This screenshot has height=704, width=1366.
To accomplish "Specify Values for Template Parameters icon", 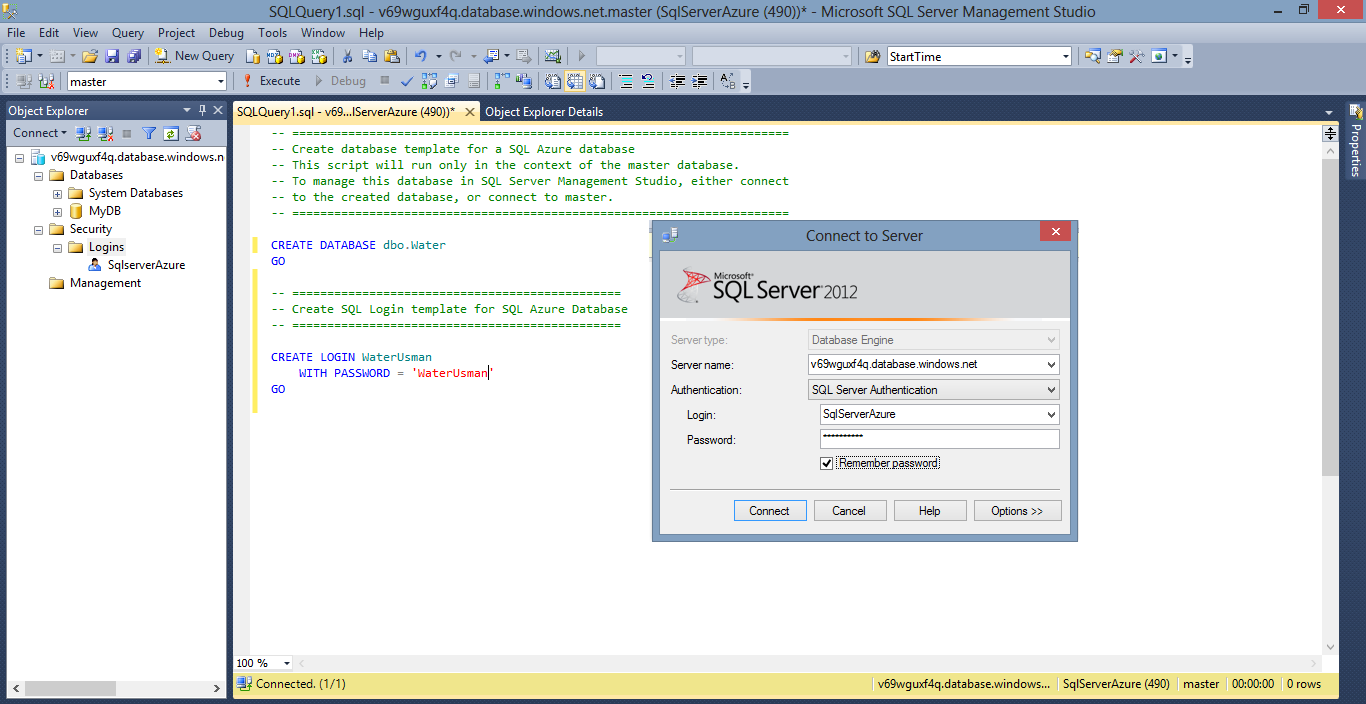I will 727,81.
